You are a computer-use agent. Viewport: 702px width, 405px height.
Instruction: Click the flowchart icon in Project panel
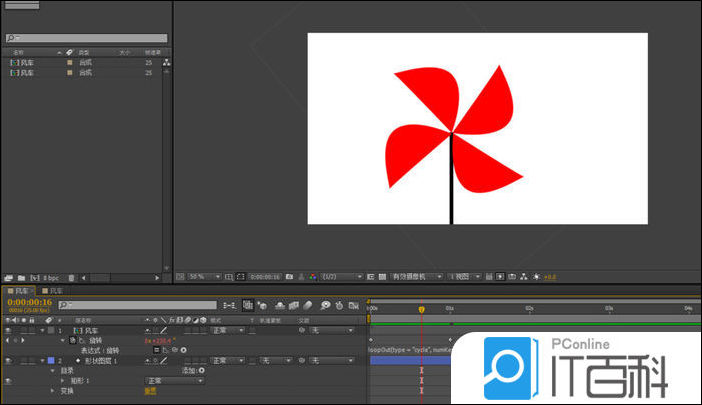[x=166, y=62]
